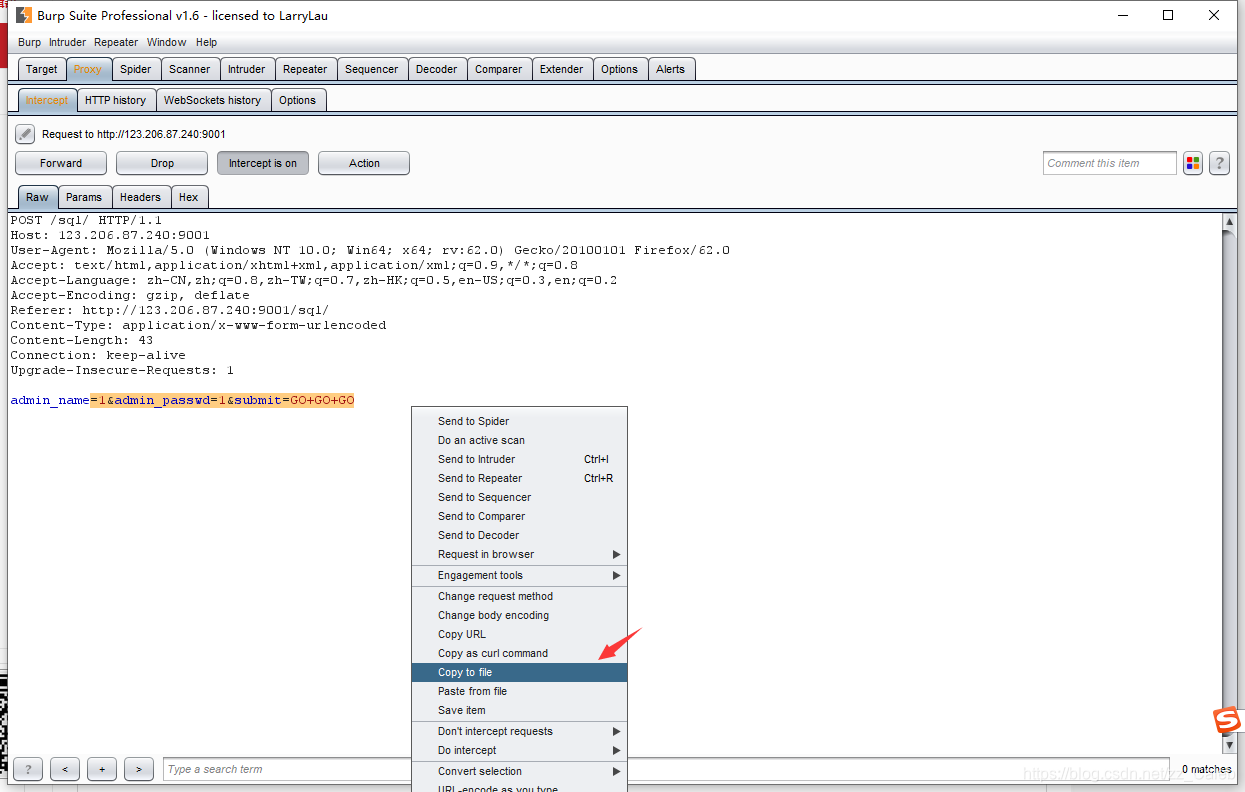Choose Send to Sequencer
Image resolution: width=1245 pixels, height=792 pixels.
(x=519, y=497)
